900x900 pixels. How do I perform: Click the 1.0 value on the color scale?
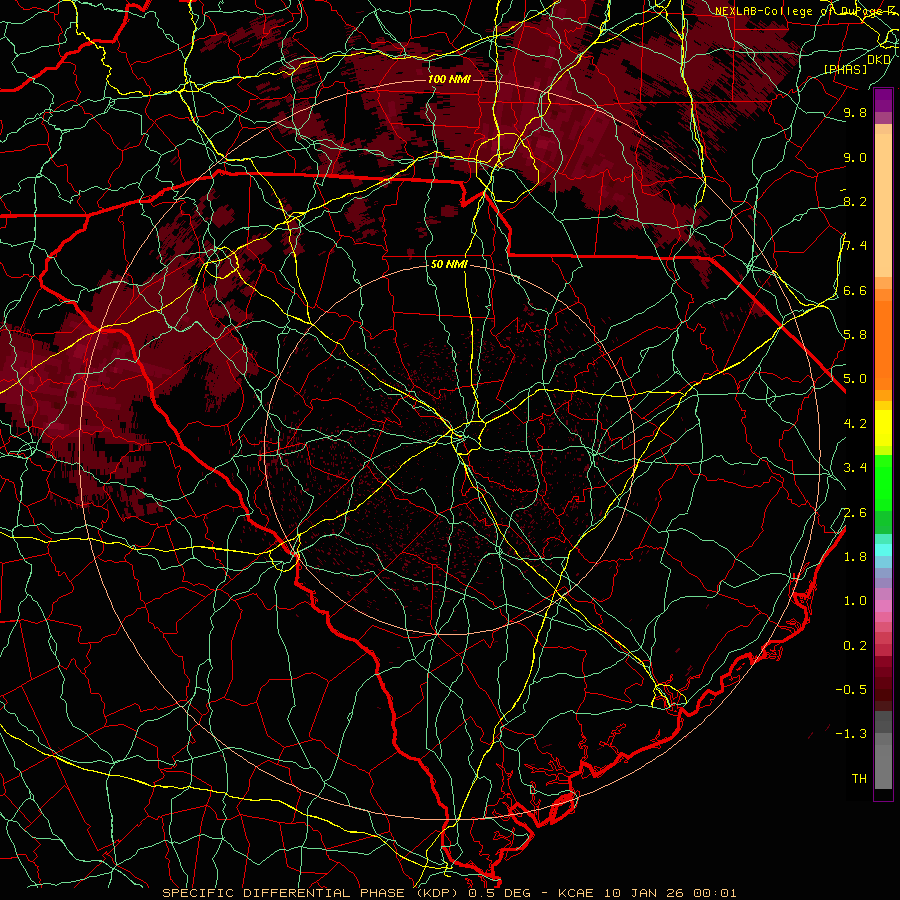click(x=855, y=601)
